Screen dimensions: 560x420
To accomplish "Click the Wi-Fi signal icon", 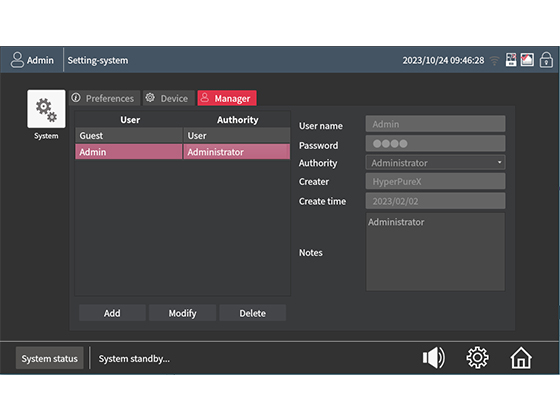I will coord(494,60).
